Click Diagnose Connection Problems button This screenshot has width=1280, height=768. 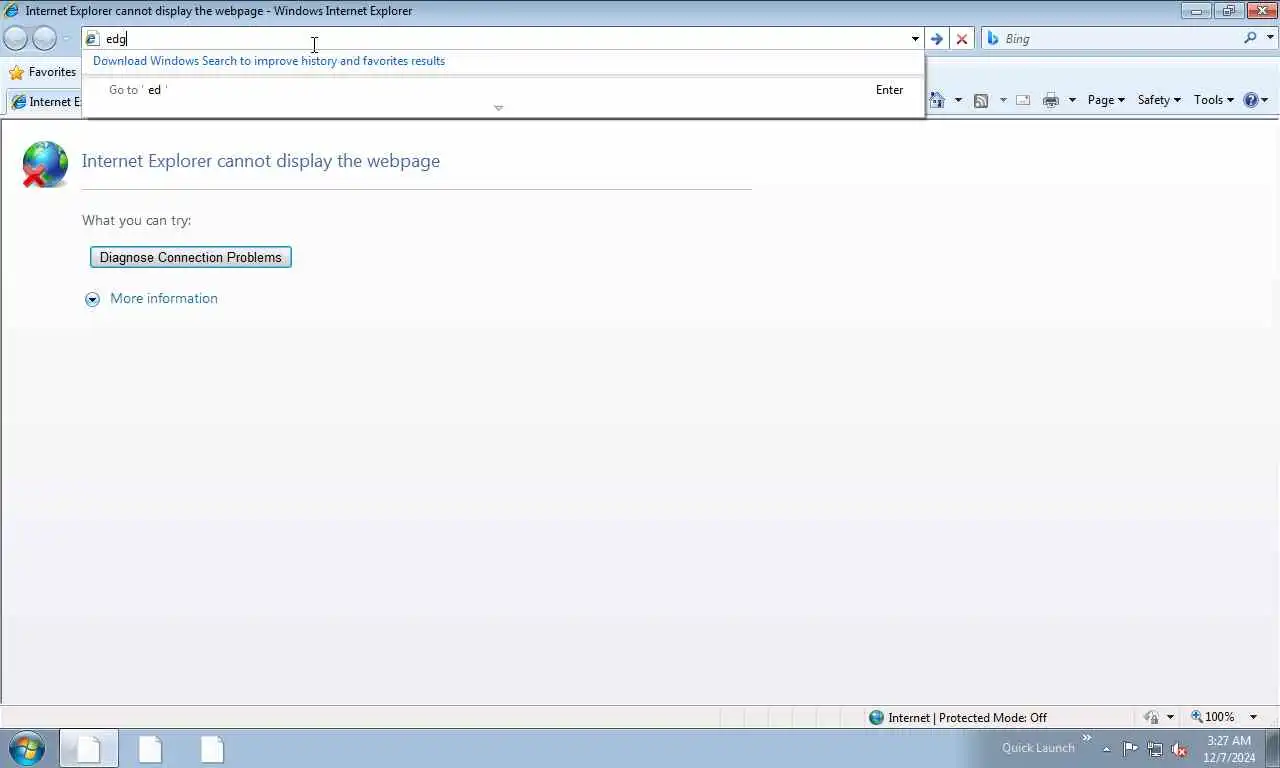(x=191, y=257)
